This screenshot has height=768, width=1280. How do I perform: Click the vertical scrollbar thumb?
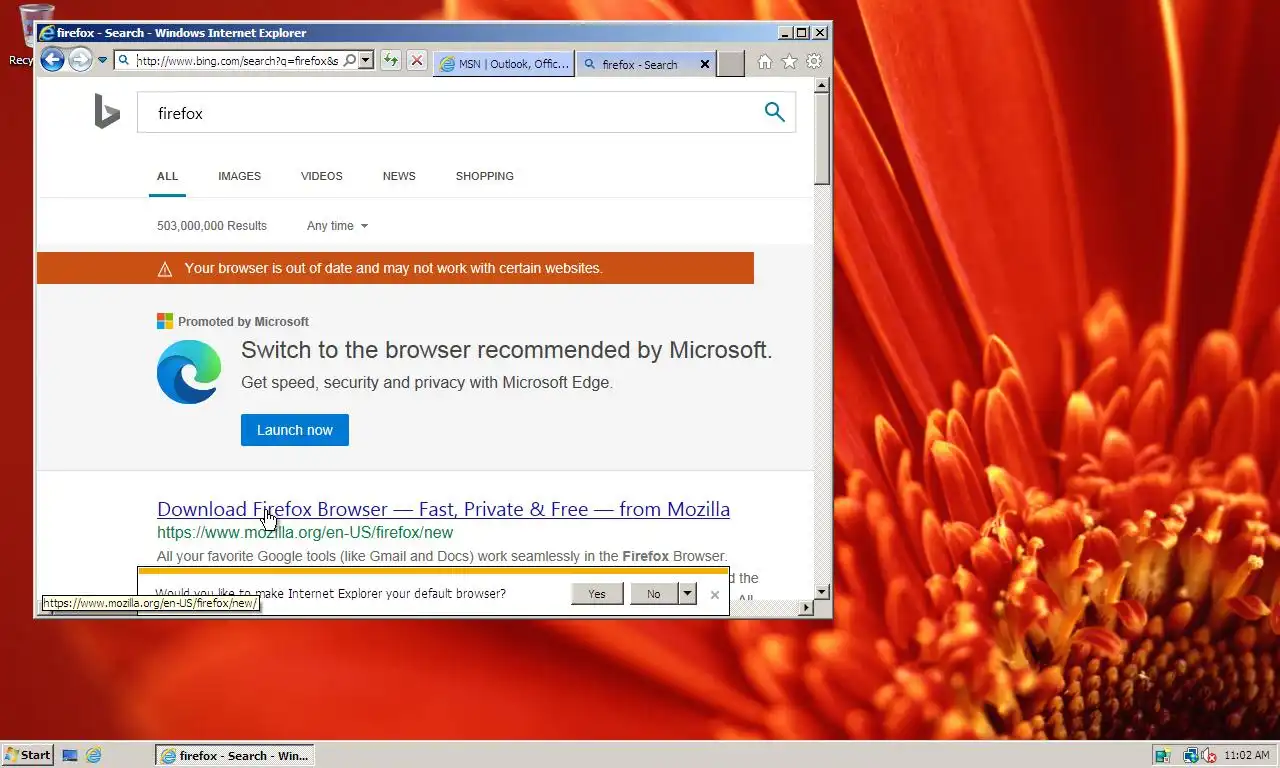[822, 140]
